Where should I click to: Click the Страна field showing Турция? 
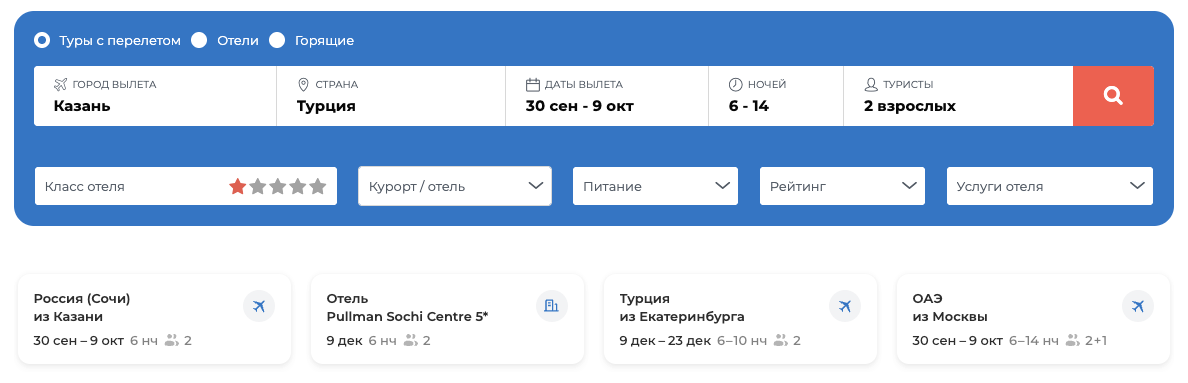click(x=391, y=96)
